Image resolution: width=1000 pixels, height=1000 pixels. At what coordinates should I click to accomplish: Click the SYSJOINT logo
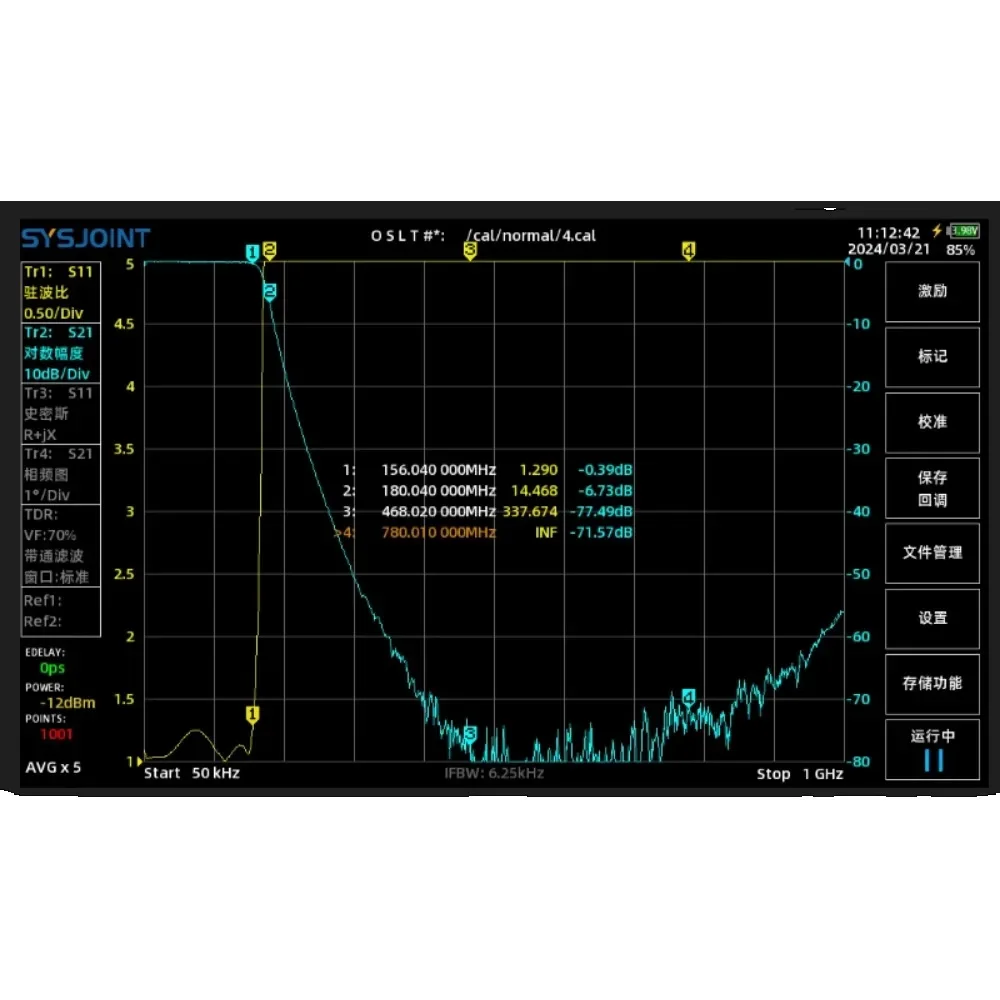(x=86, y=238)
